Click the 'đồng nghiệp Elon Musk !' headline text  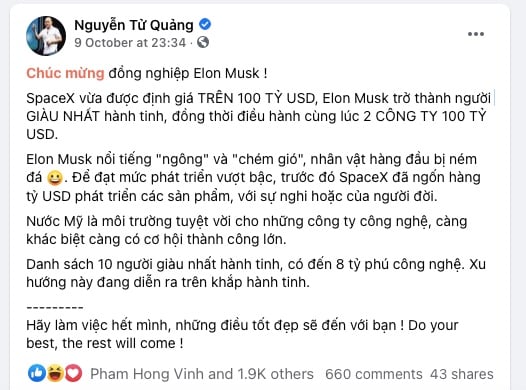(x=188, y=73)
